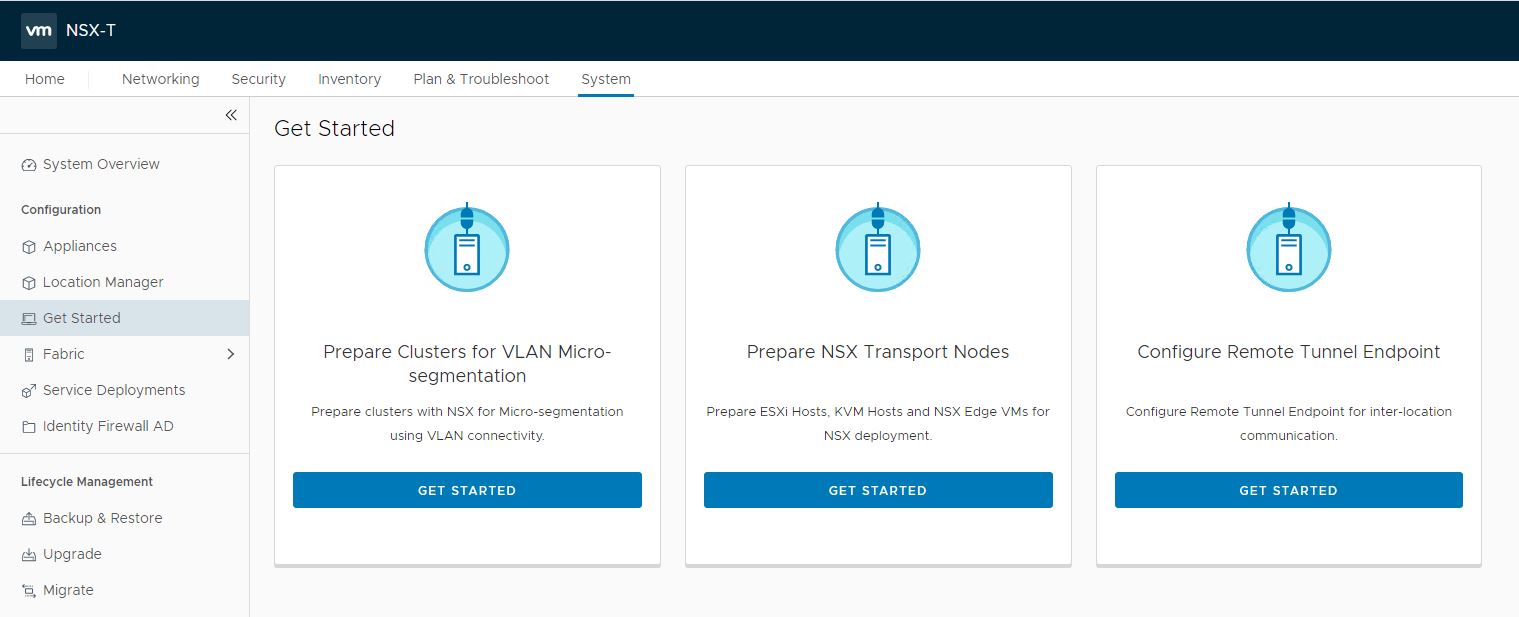Click the Identity Firewall AD folder icon
Image resolution: width=1519 pixels, height=617 pixels.
pos(29,427)
